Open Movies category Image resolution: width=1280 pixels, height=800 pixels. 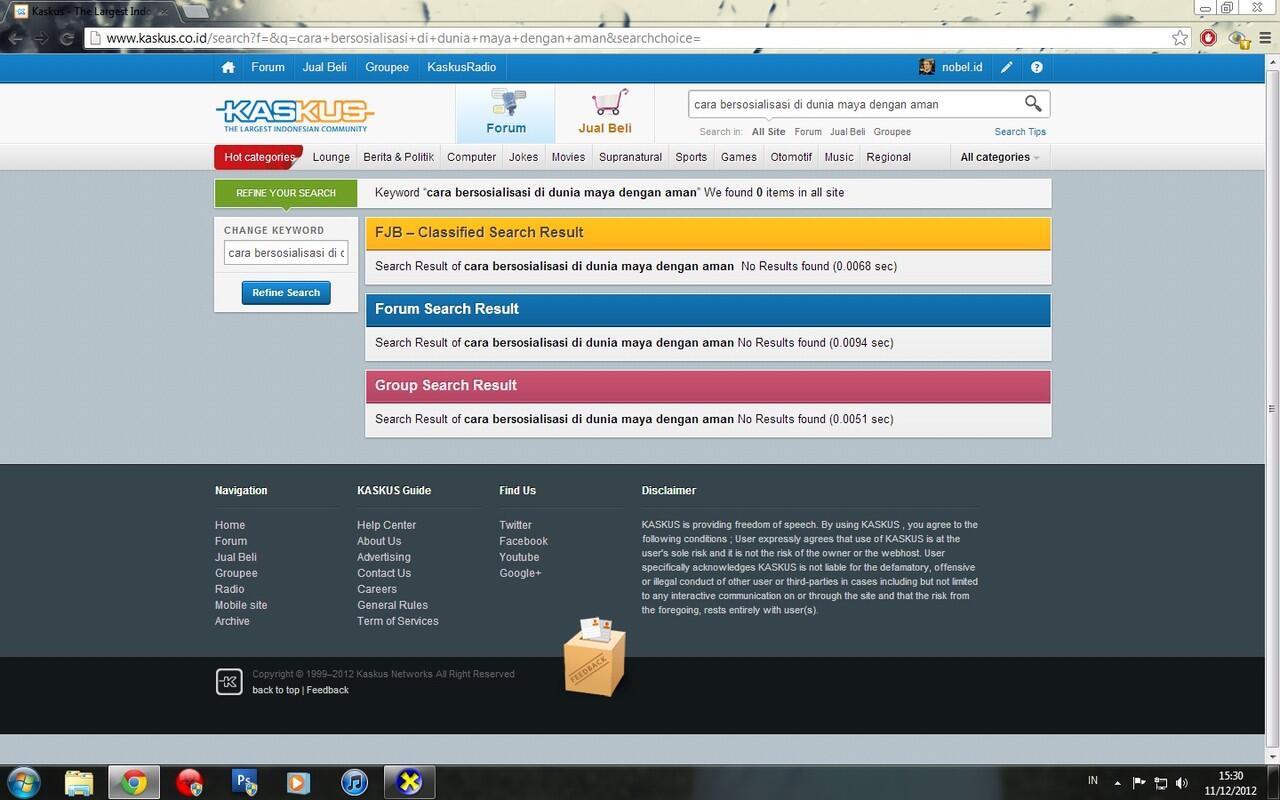click(x=568, y=157)
